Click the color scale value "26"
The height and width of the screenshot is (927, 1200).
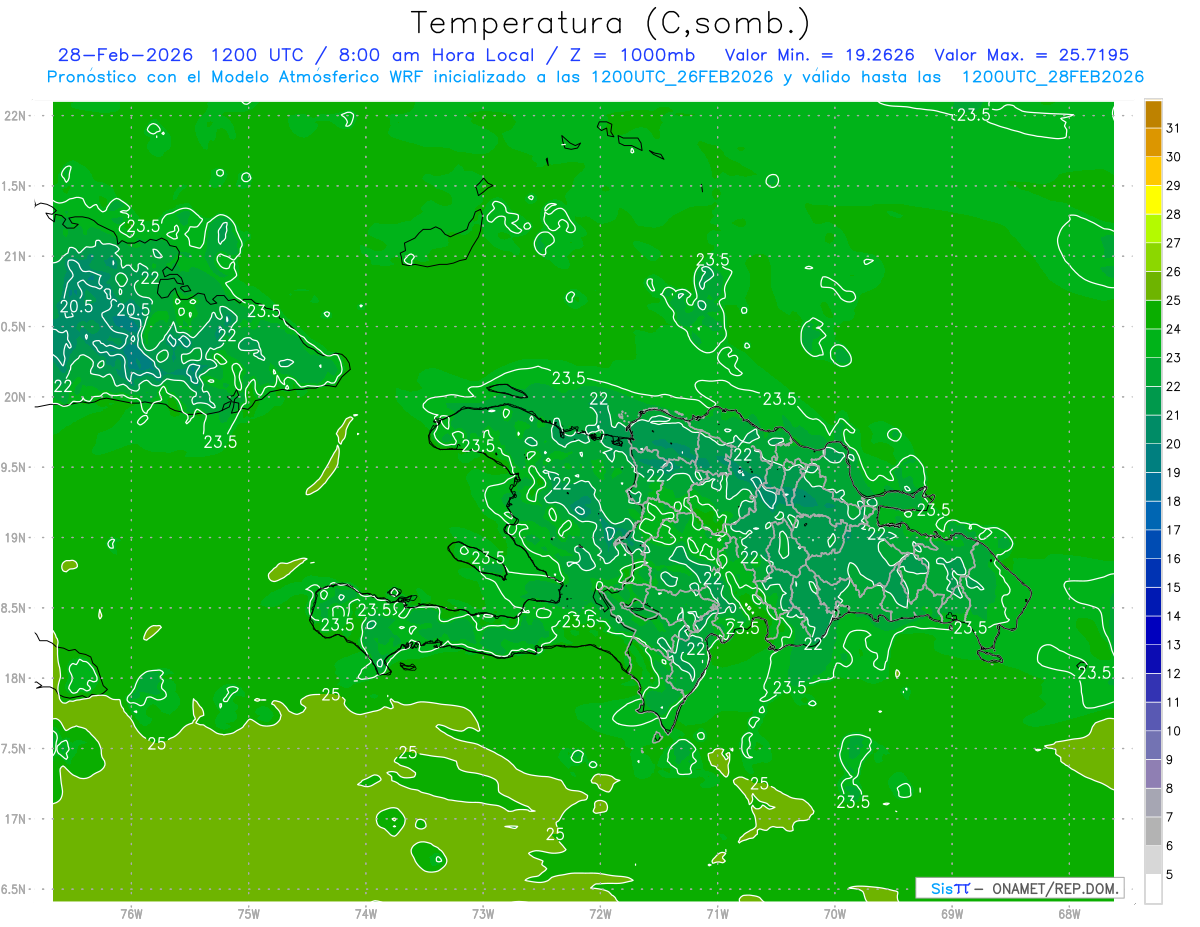pyautogui.click(x=1173, y=272)
